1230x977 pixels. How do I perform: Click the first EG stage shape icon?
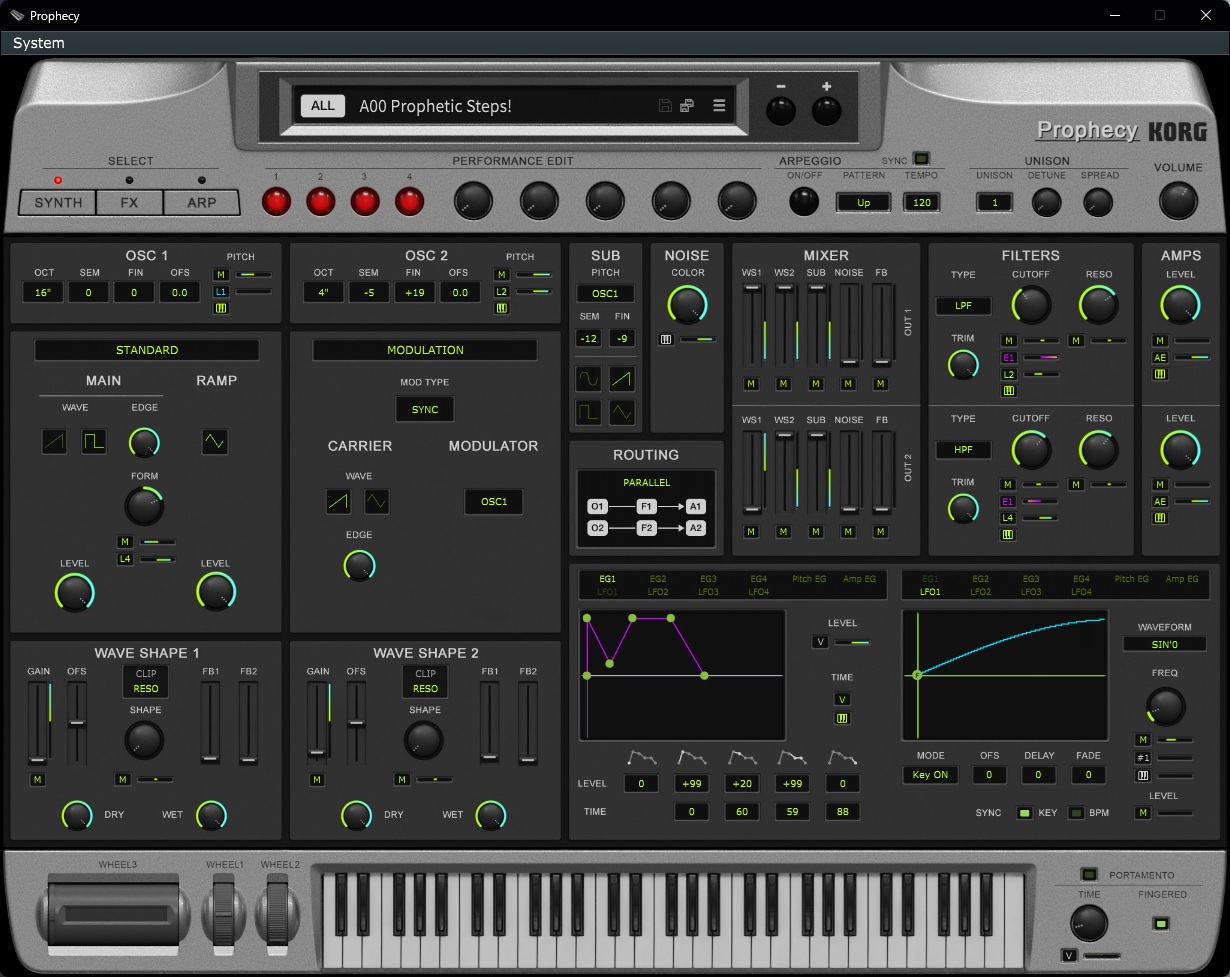[x=641, y=758]
